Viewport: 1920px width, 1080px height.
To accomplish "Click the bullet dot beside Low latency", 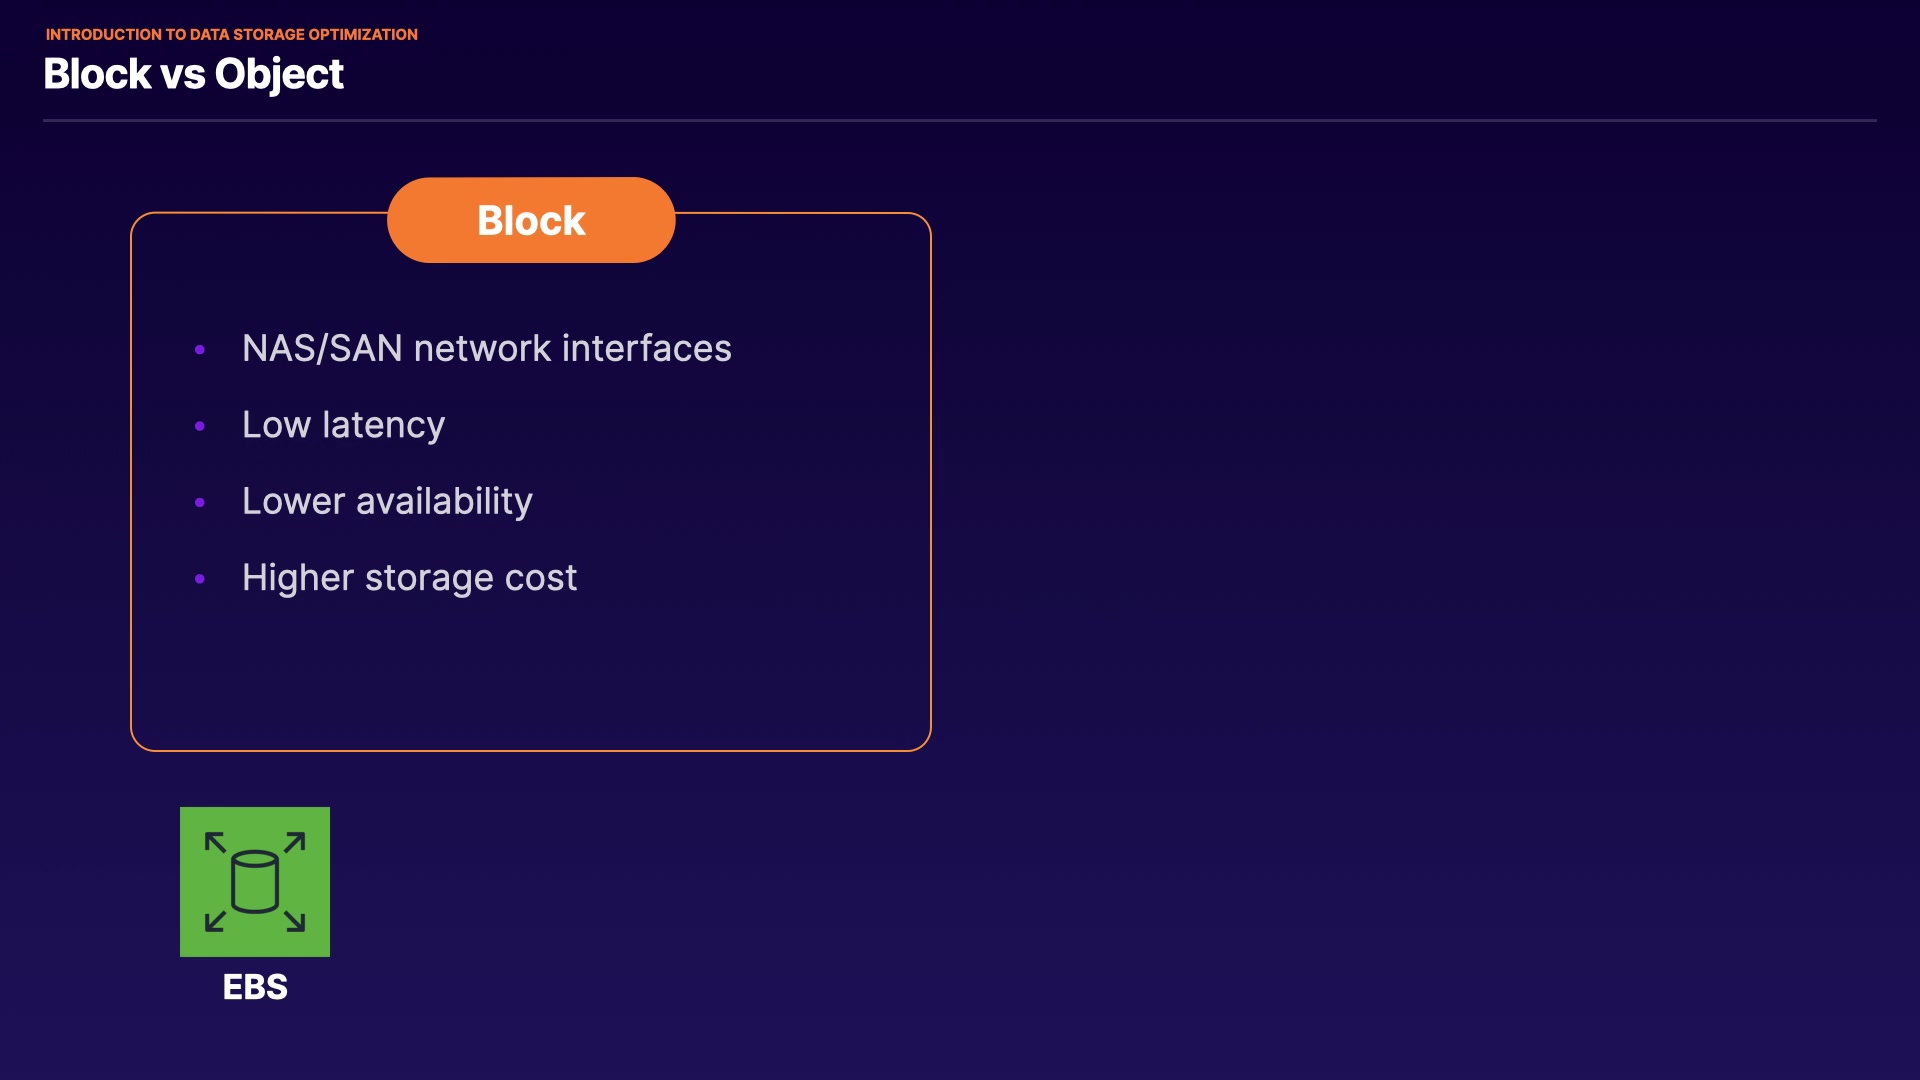I will [200, 426].
